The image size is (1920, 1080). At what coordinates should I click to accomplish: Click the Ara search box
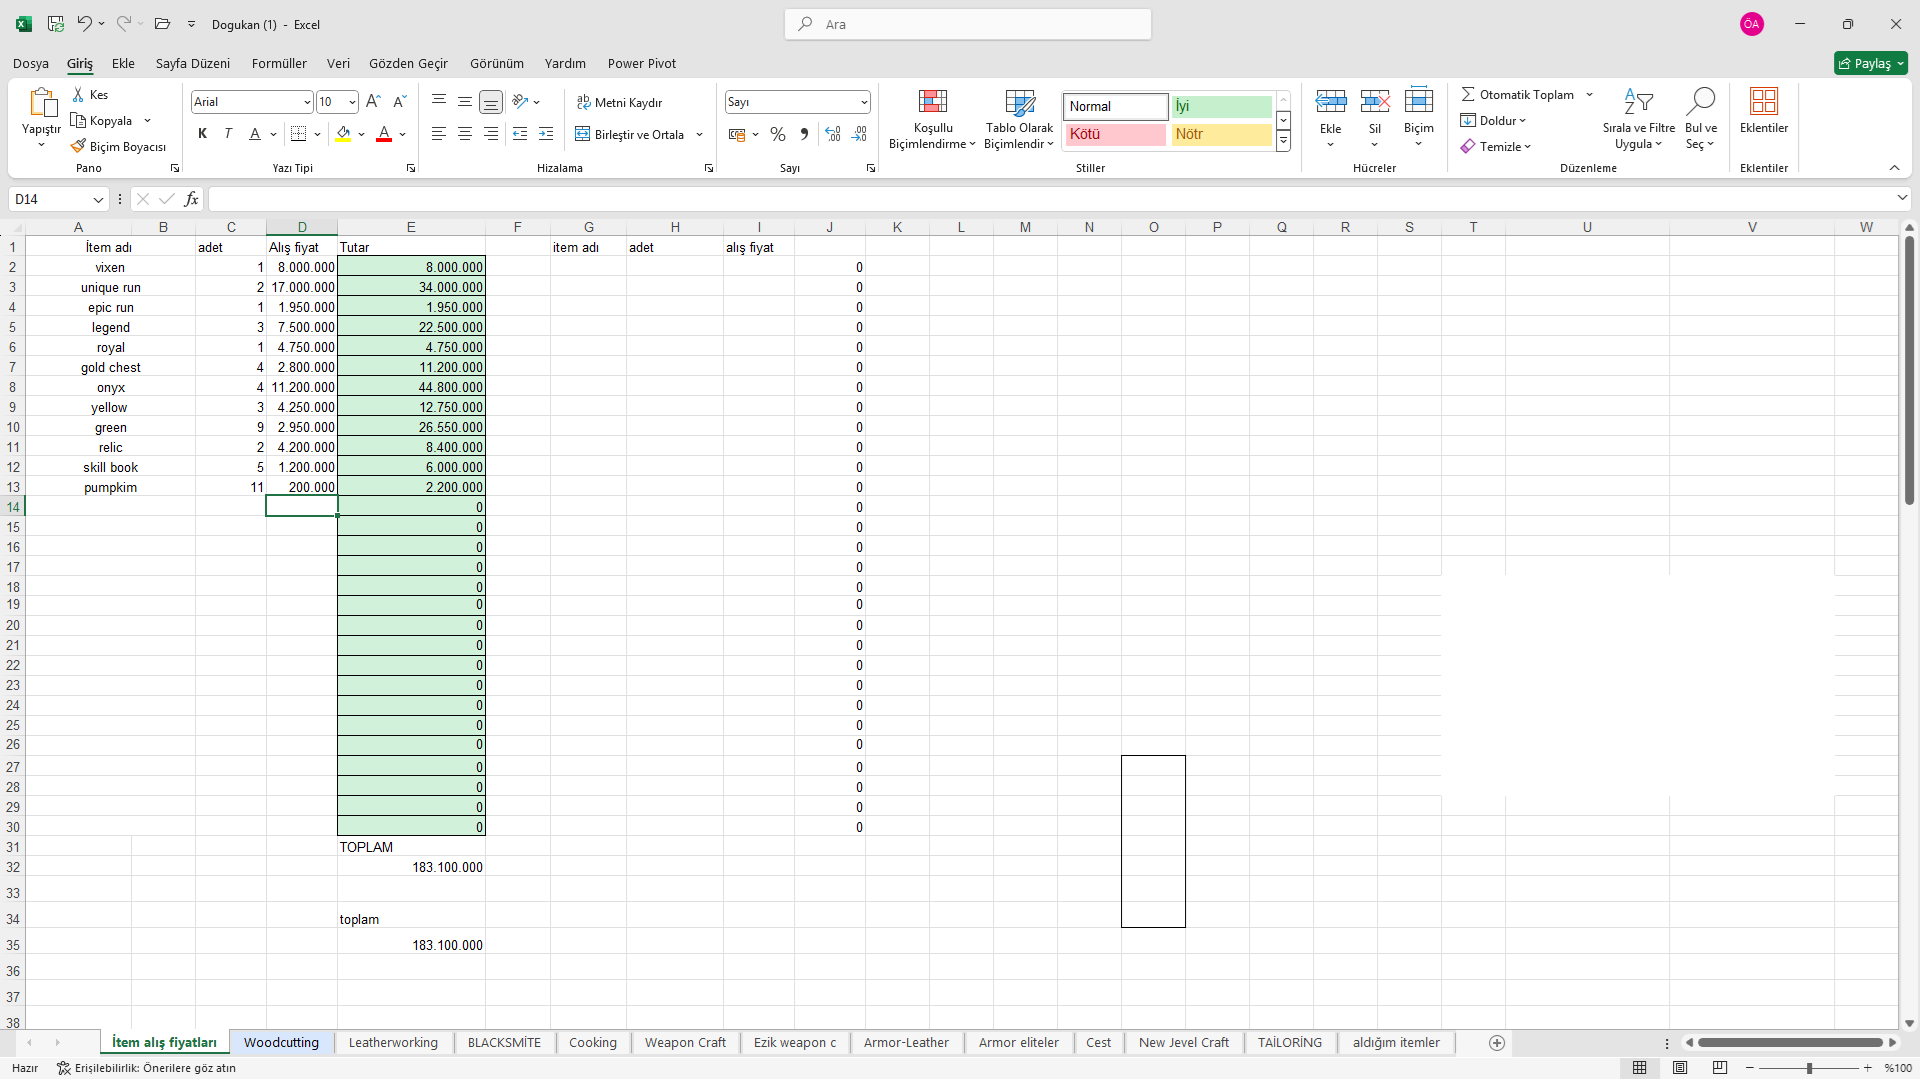[968, 24]
